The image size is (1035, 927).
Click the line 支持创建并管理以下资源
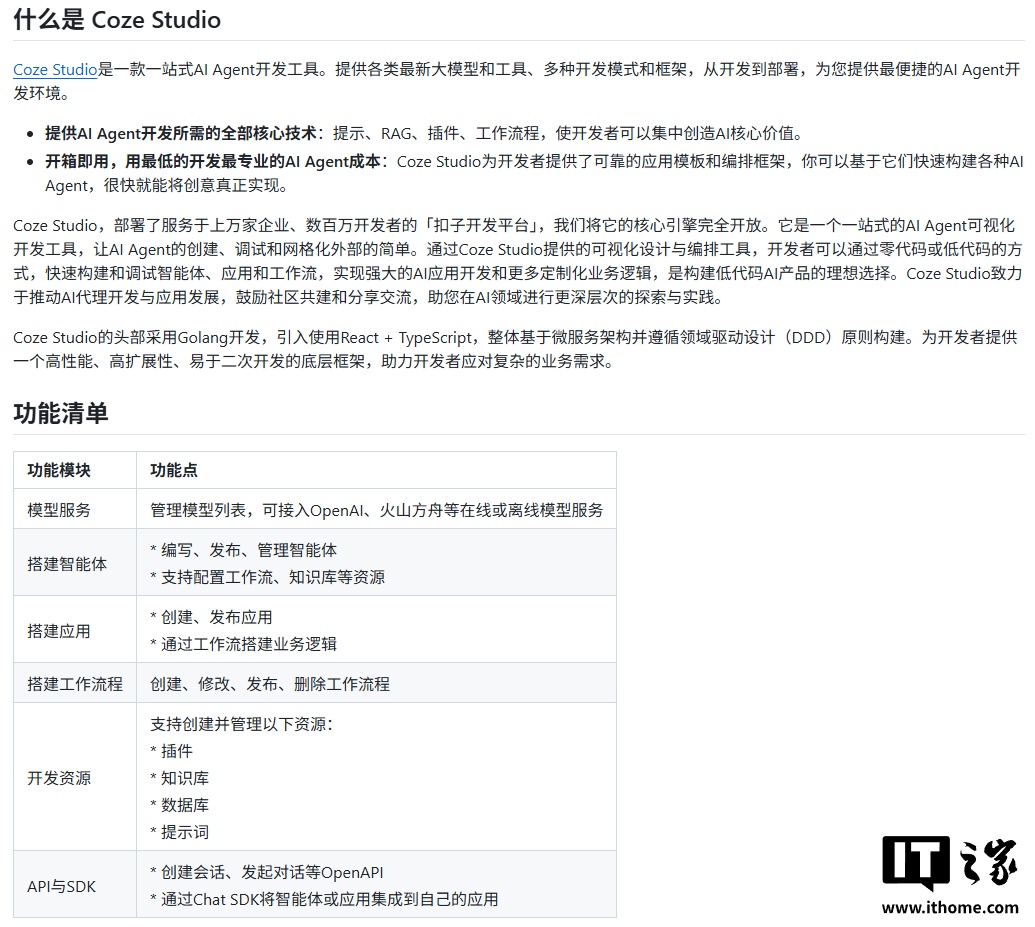242,724
